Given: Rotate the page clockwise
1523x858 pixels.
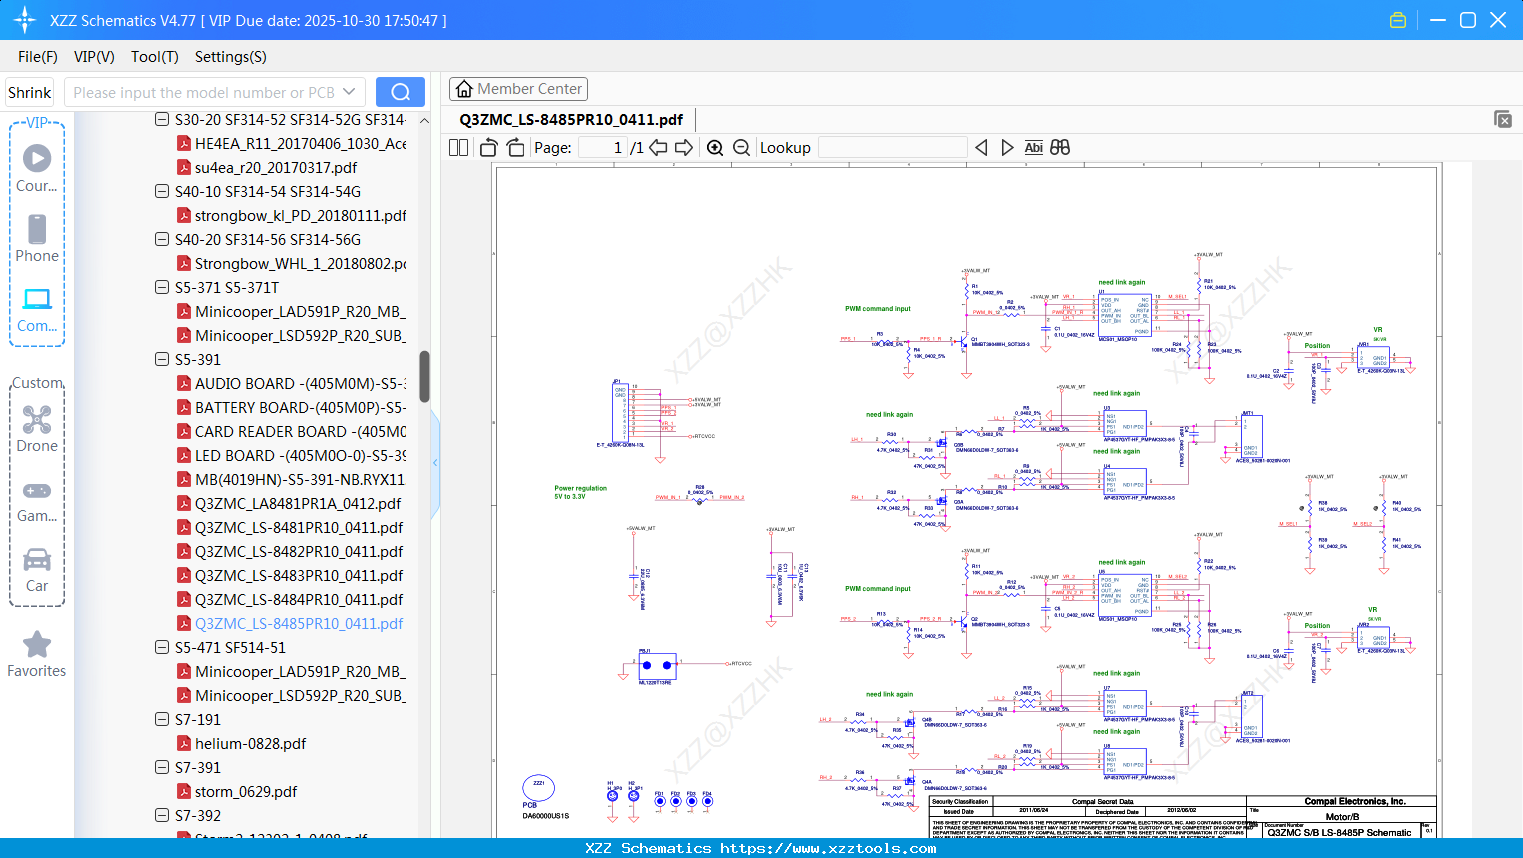Looking at the screenshot, I should click(x=515, y=148).
